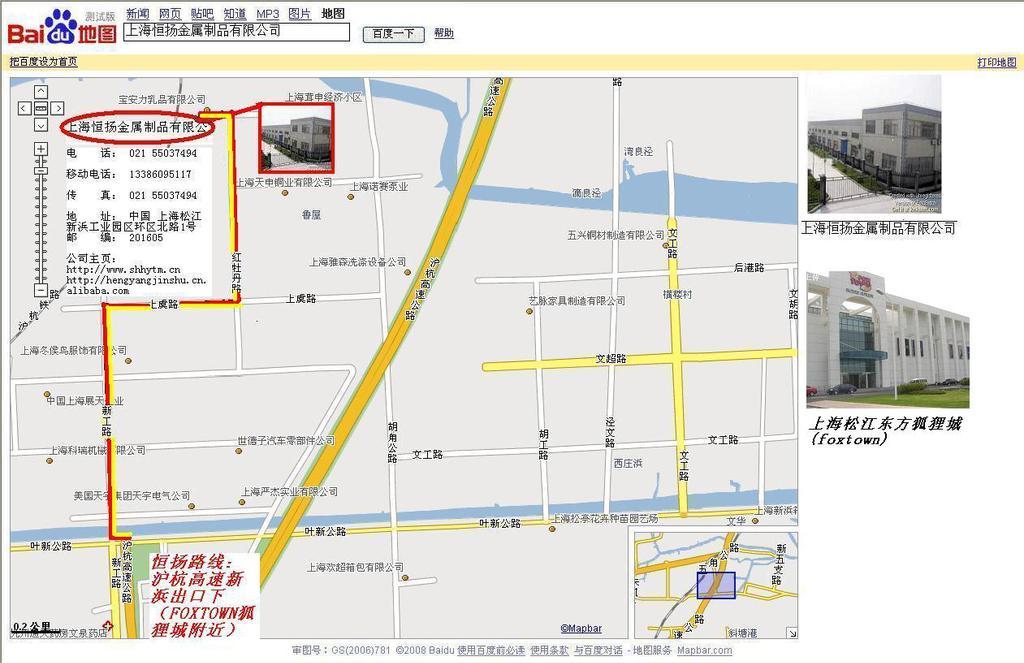The height and width of the screenshot is (663, 1024).
Task: Open Mapbar.com footer link
Action: click(704, 650)
